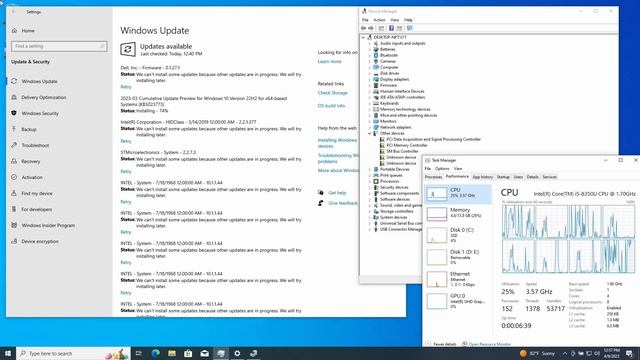Expand Display adapters node
The height and width of the screenshot is (360, 640).
[x=370, y=79]
